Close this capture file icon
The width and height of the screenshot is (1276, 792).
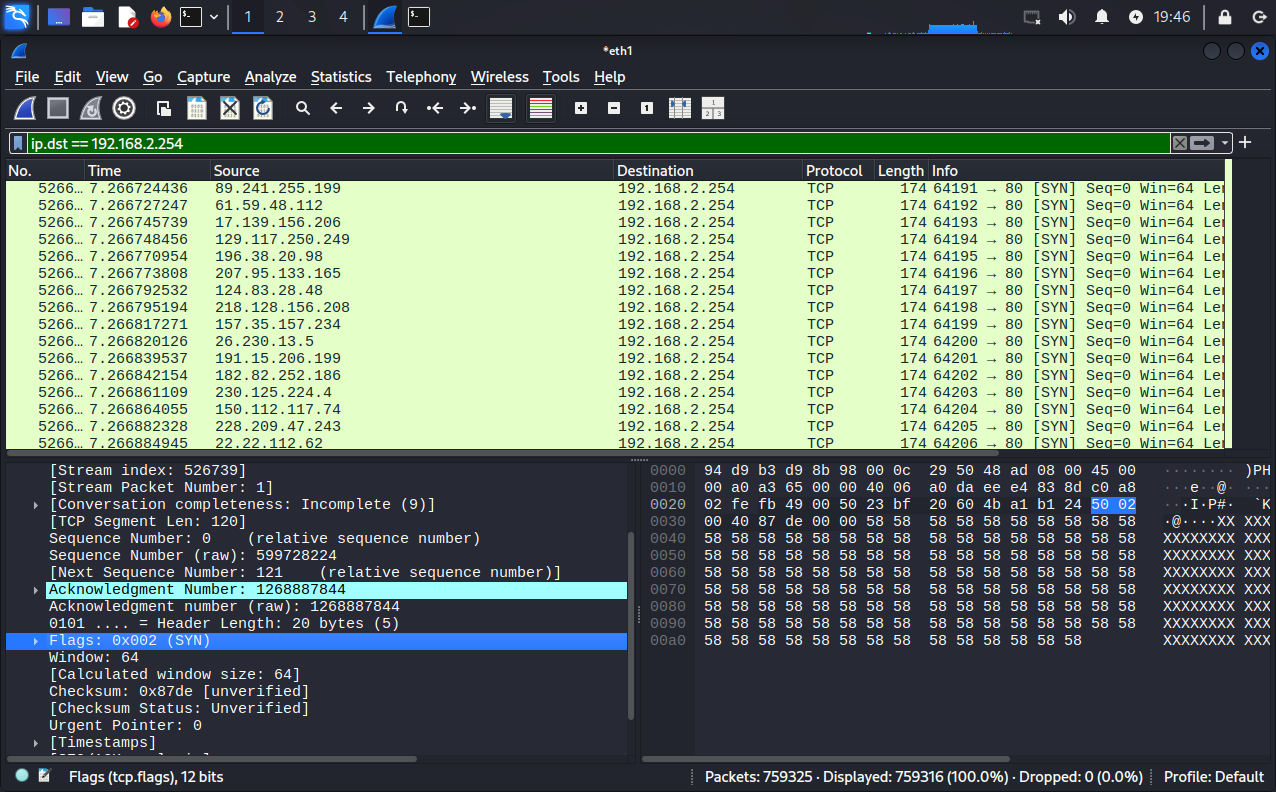(x=230, y=108)
